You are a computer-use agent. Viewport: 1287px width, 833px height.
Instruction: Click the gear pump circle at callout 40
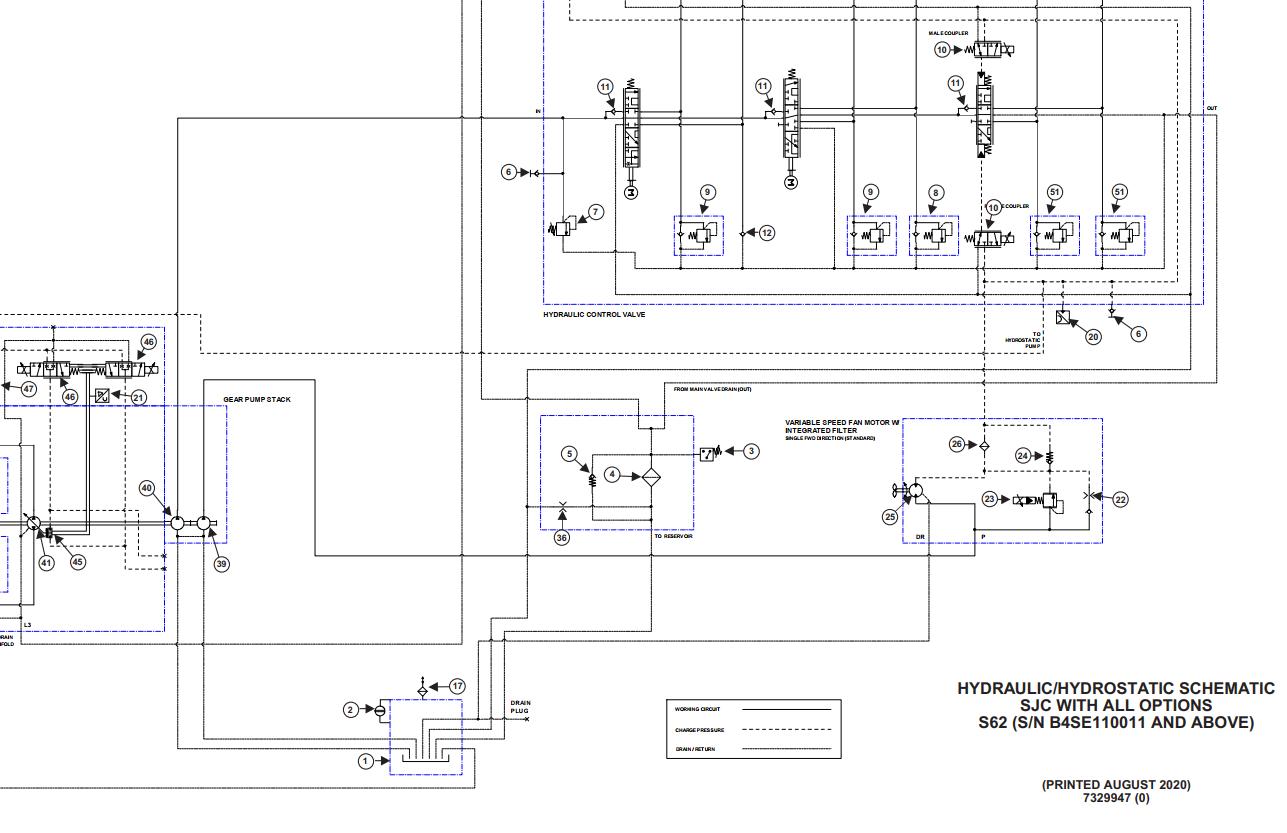177,522
